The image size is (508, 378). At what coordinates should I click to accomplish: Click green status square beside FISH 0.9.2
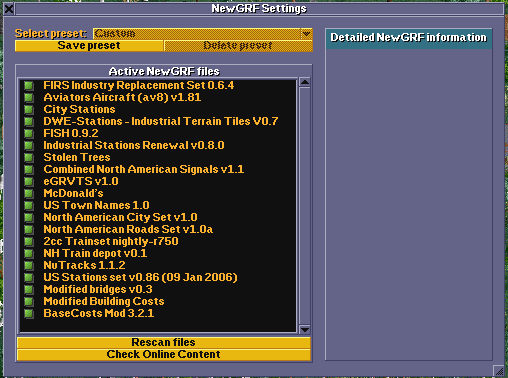(x=29, y=134)
